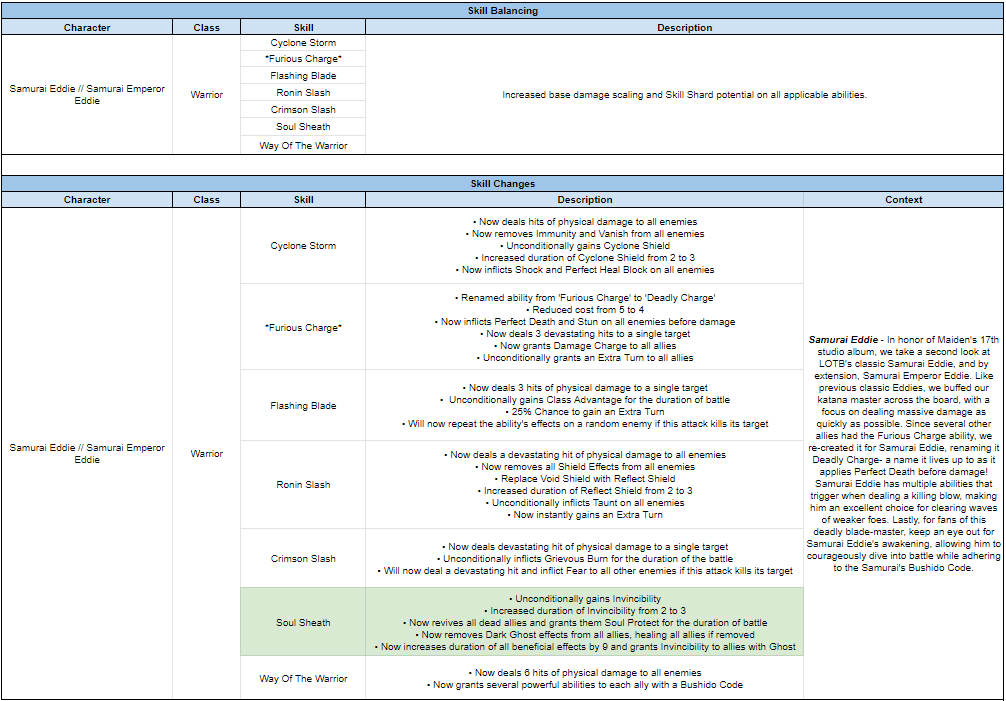Screen dimensions: 1006x701
Task: Select *Furious Charge* cell in Skill Changes table
Action: coord(303,328)
